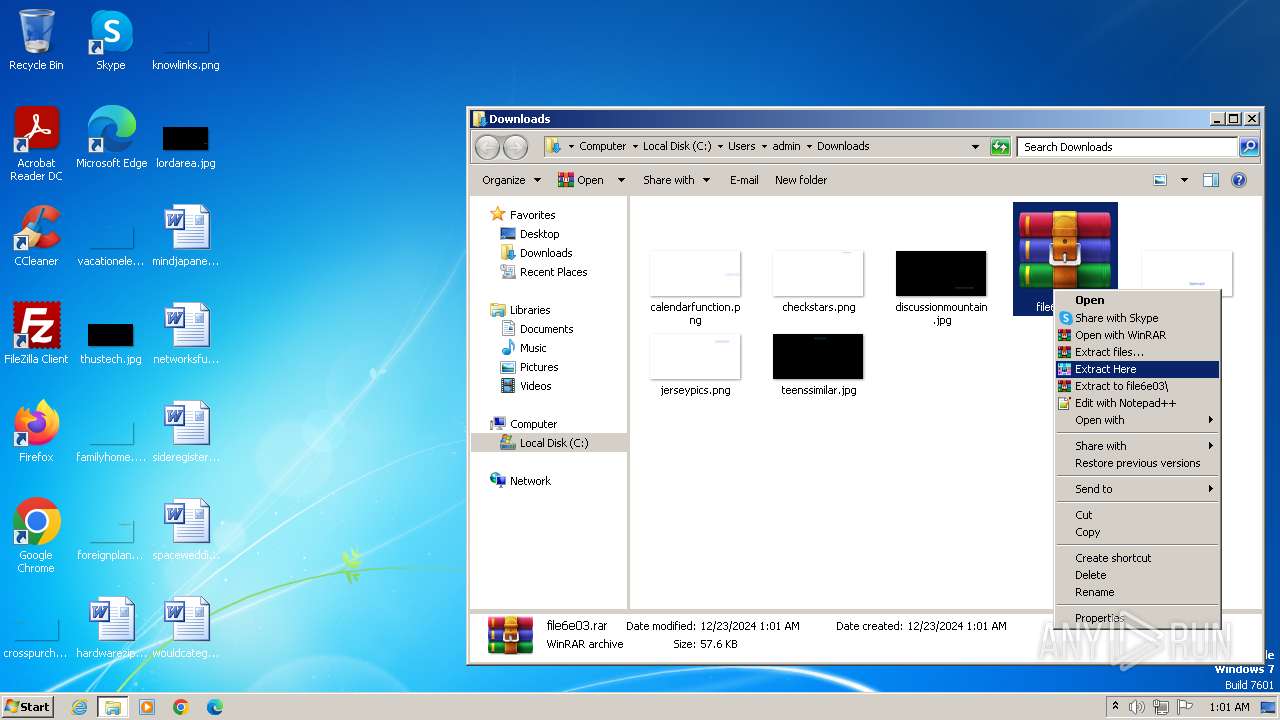Expand the Open button dropdown arrow
The height and width of the screenshot is (720, 1280).
[621, 180]
